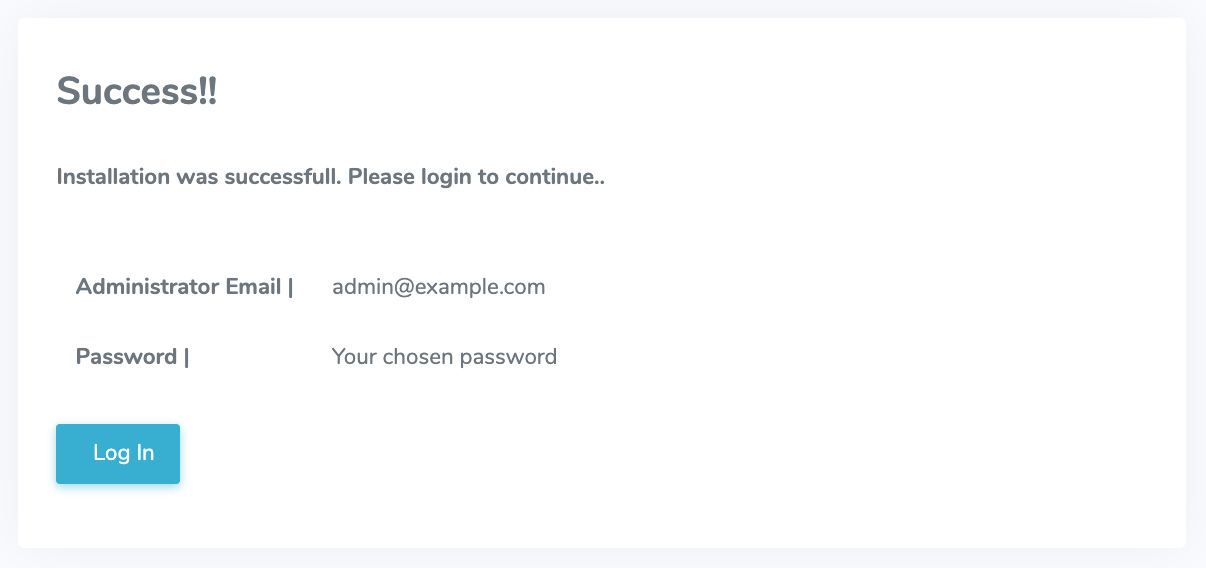This screenshot has height=568, width=1206.
Task: Click the word was in the message
Action: [x=196, y=178]
